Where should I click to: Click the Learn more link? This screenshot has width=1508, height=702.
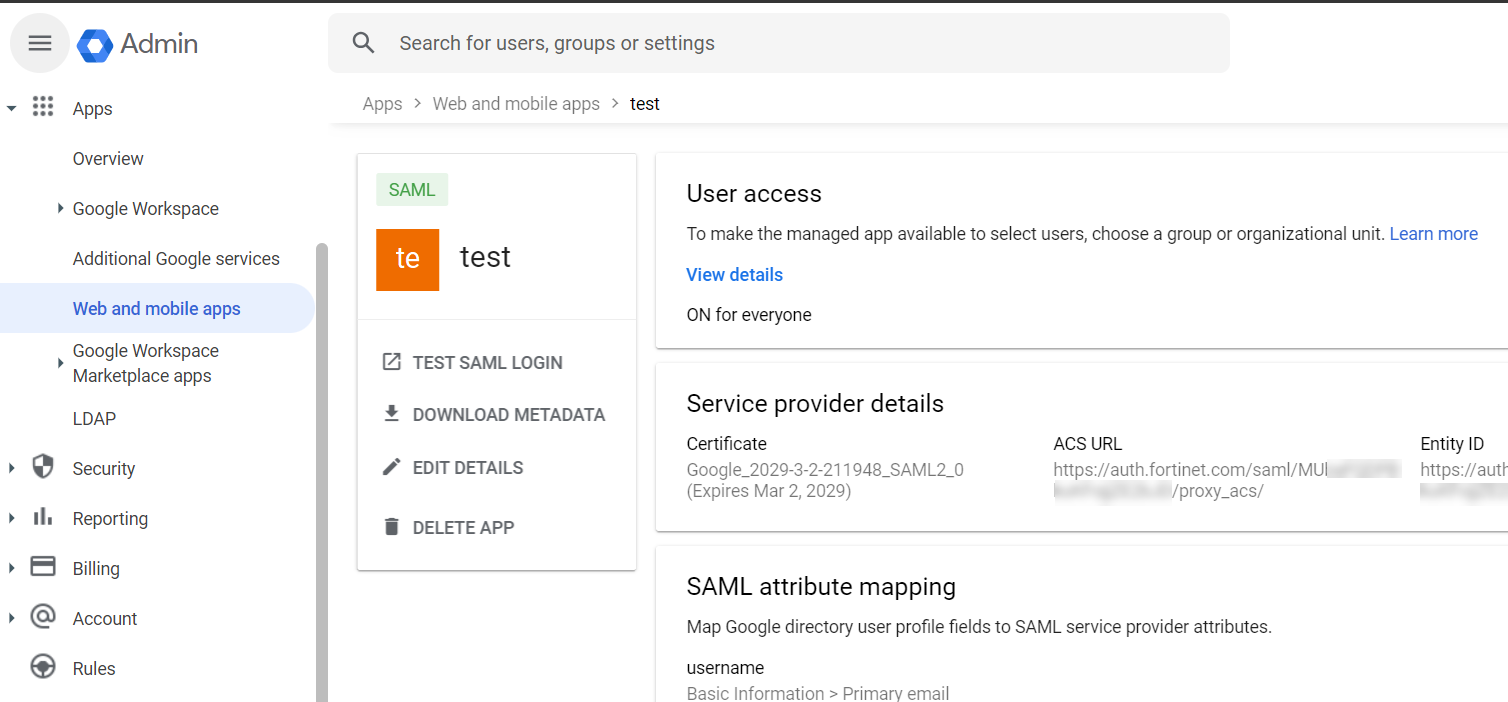1433,233
